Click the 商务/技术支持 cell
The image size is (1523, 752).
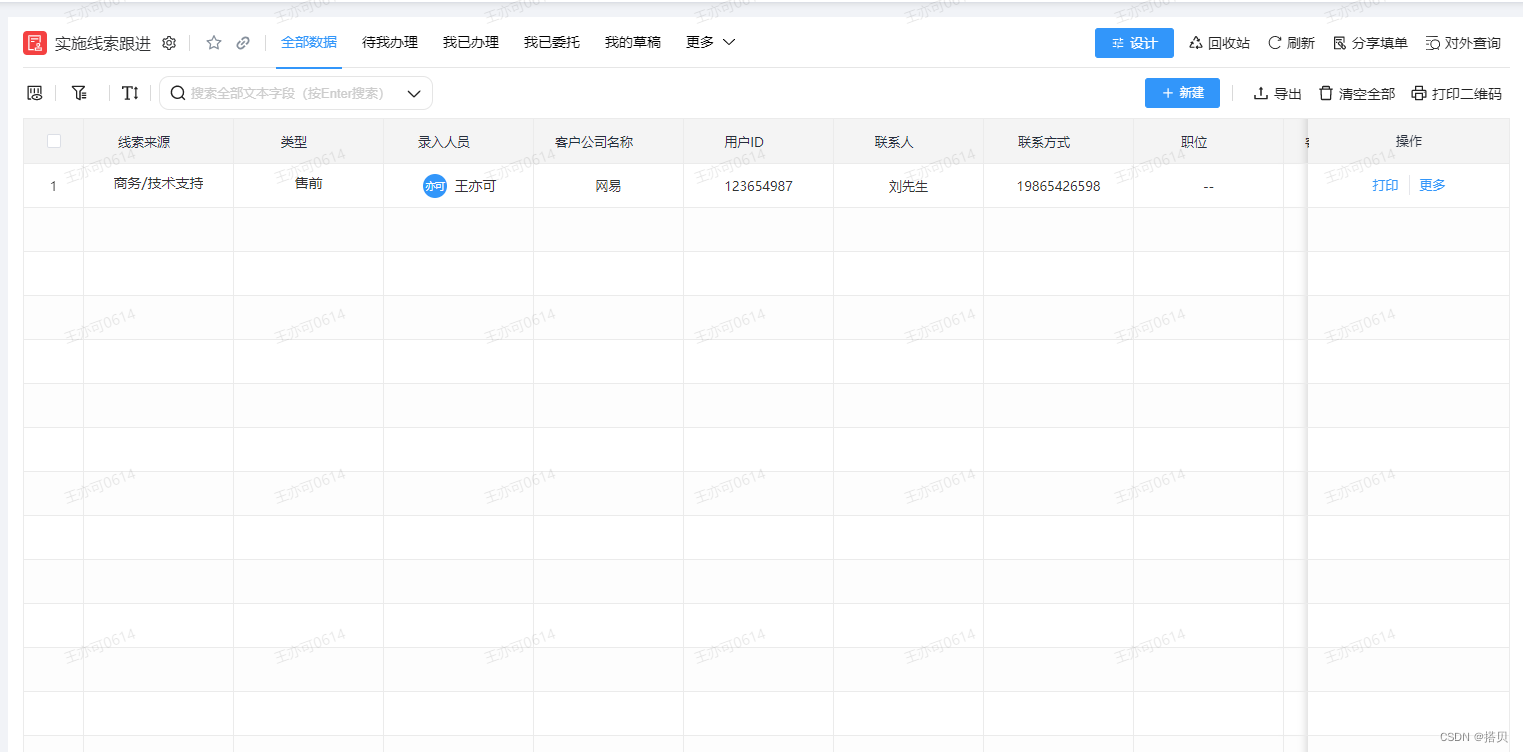pyautogui.click(x=159, y=184)
